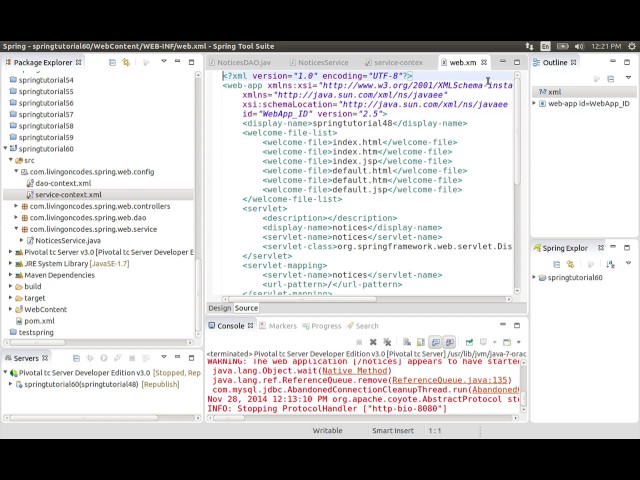Switch to Markers tab

tap(278, 326)
